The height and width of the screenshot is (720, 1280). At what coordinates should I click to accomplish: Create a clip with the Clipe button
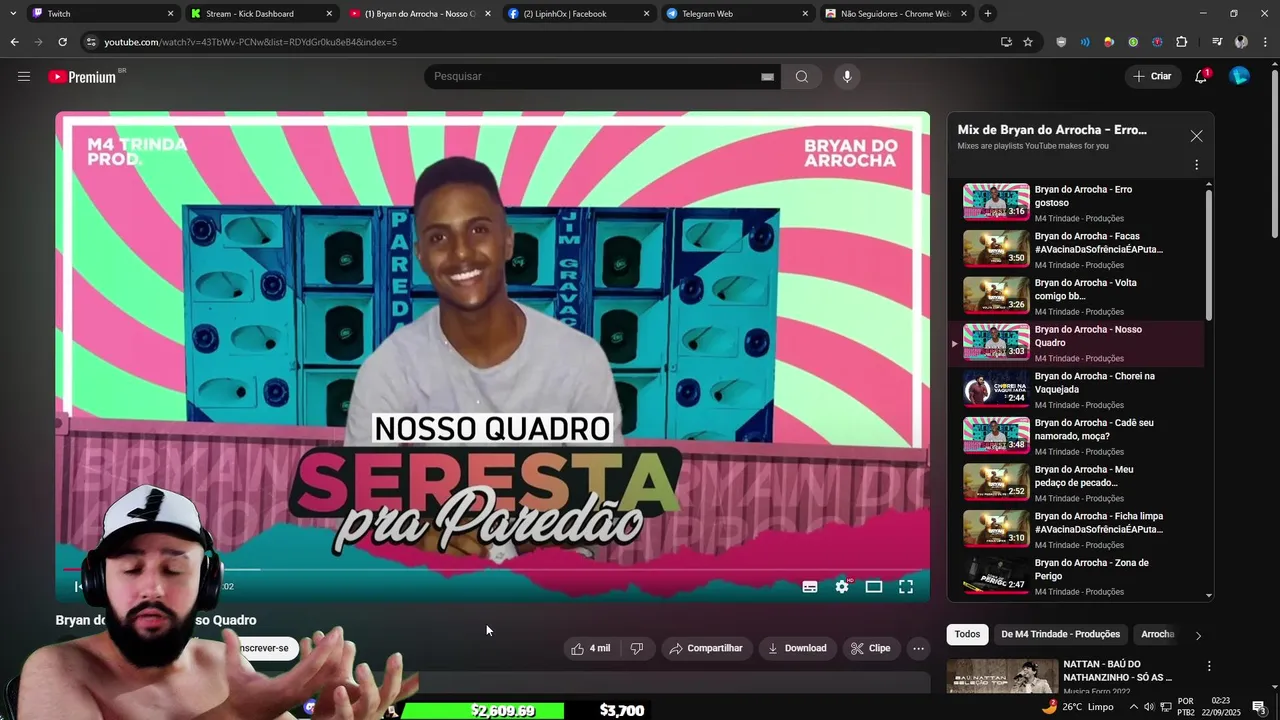pyautogui.click(x=870, y=648)
